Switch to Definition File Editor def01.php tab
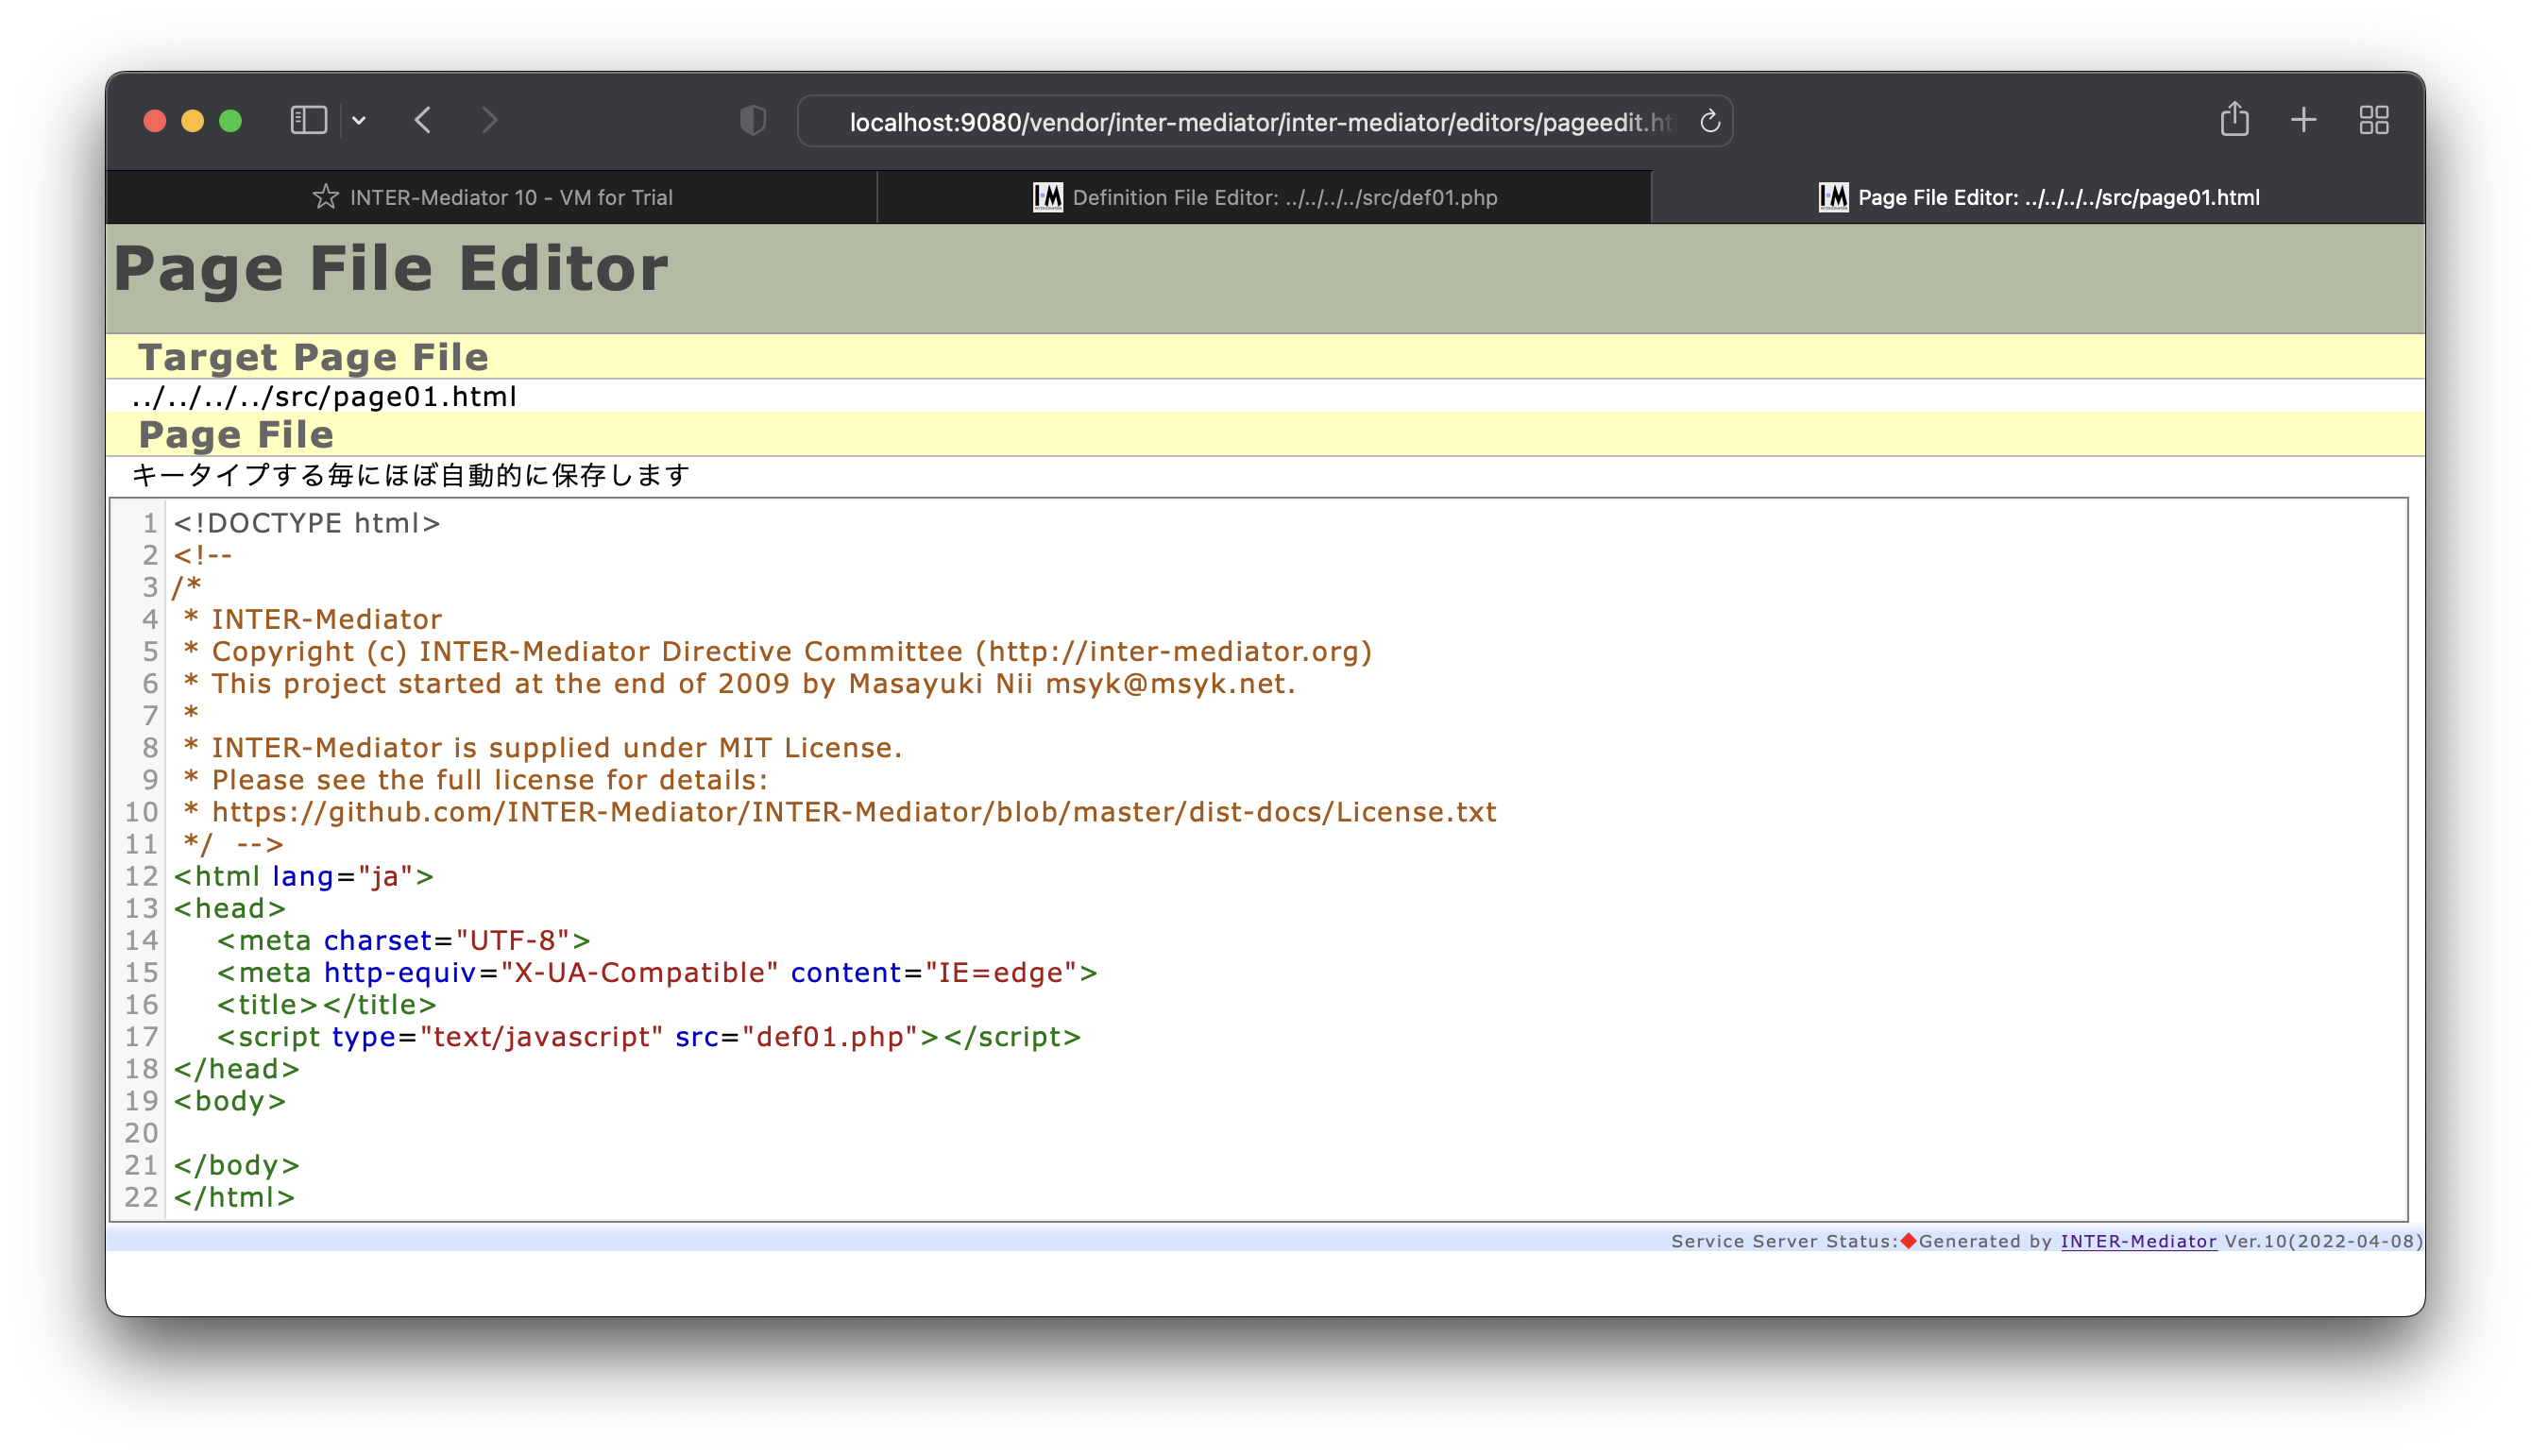 pos(1264,197)
